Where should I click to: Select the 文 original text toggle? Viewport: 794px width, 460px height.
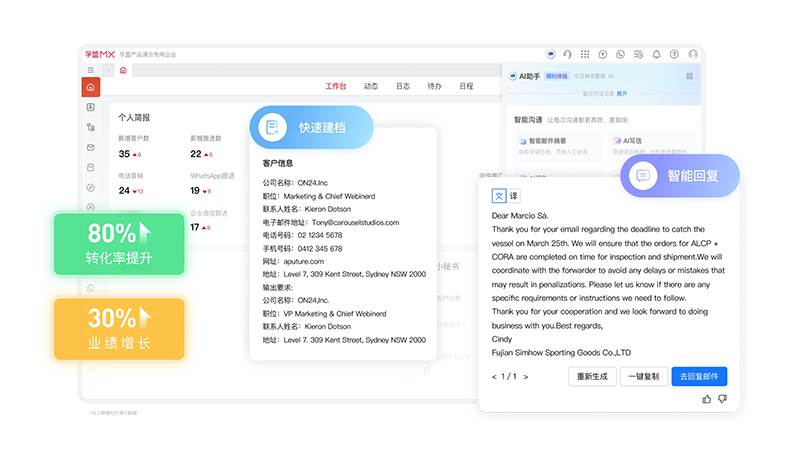pyautogui.click(x=499, y=196)
